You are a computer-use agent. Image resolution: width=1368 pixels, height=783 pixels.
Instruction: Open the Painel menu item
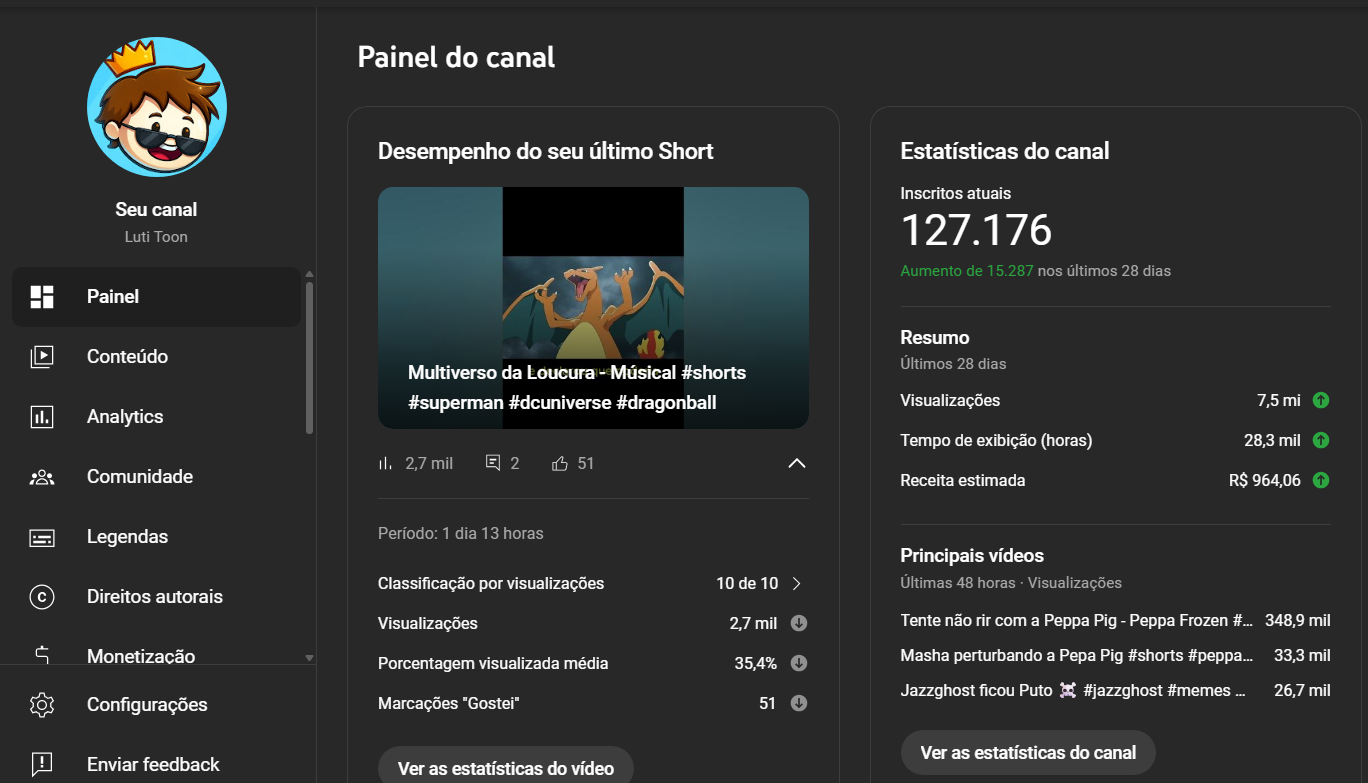click(156, 296)
